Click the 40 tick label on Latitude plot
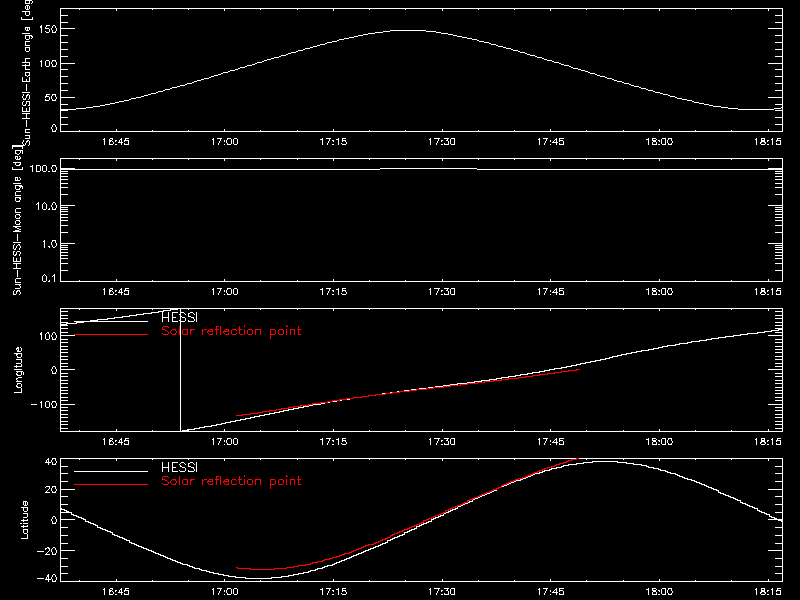 [x=51, y=462]
